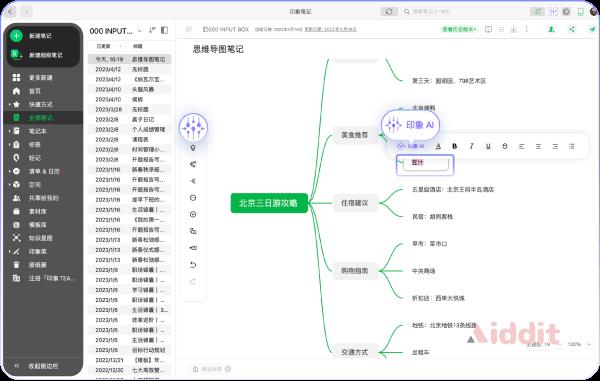
Task: Click the note list sort icon
Action: click(152, 30)
